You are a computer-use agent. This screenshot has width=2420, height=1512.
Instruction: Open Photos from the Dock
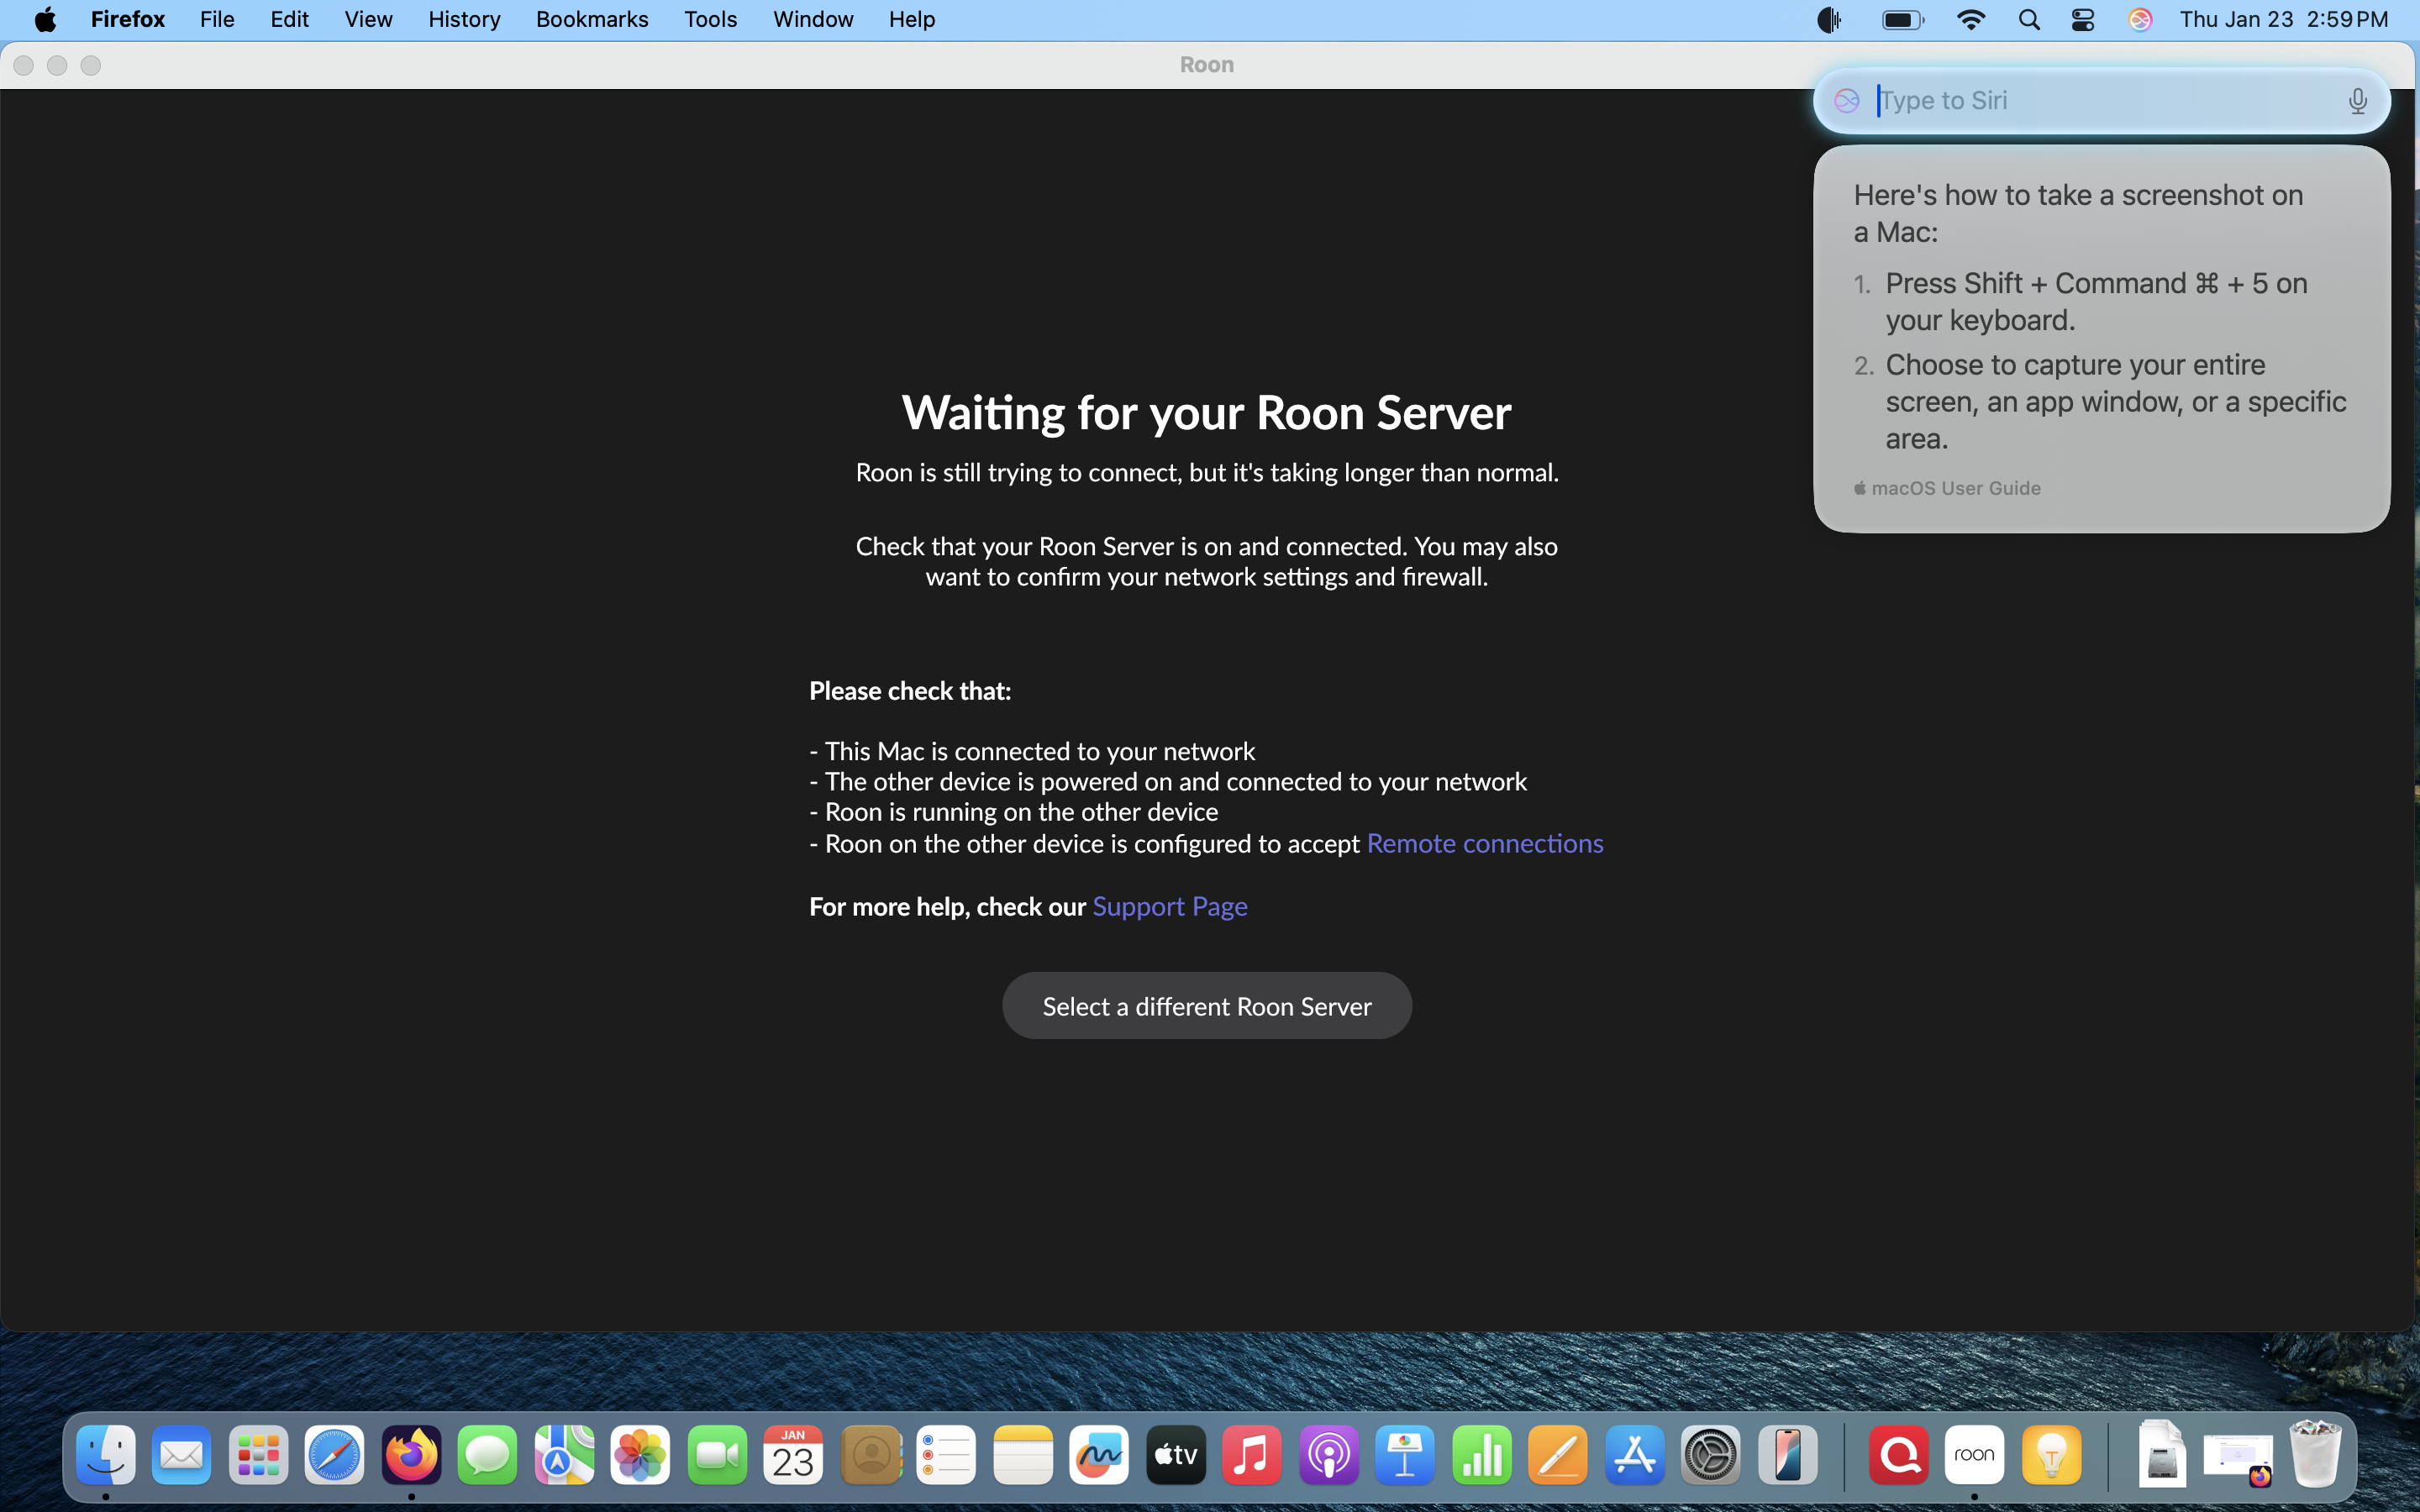[640, 1454]
